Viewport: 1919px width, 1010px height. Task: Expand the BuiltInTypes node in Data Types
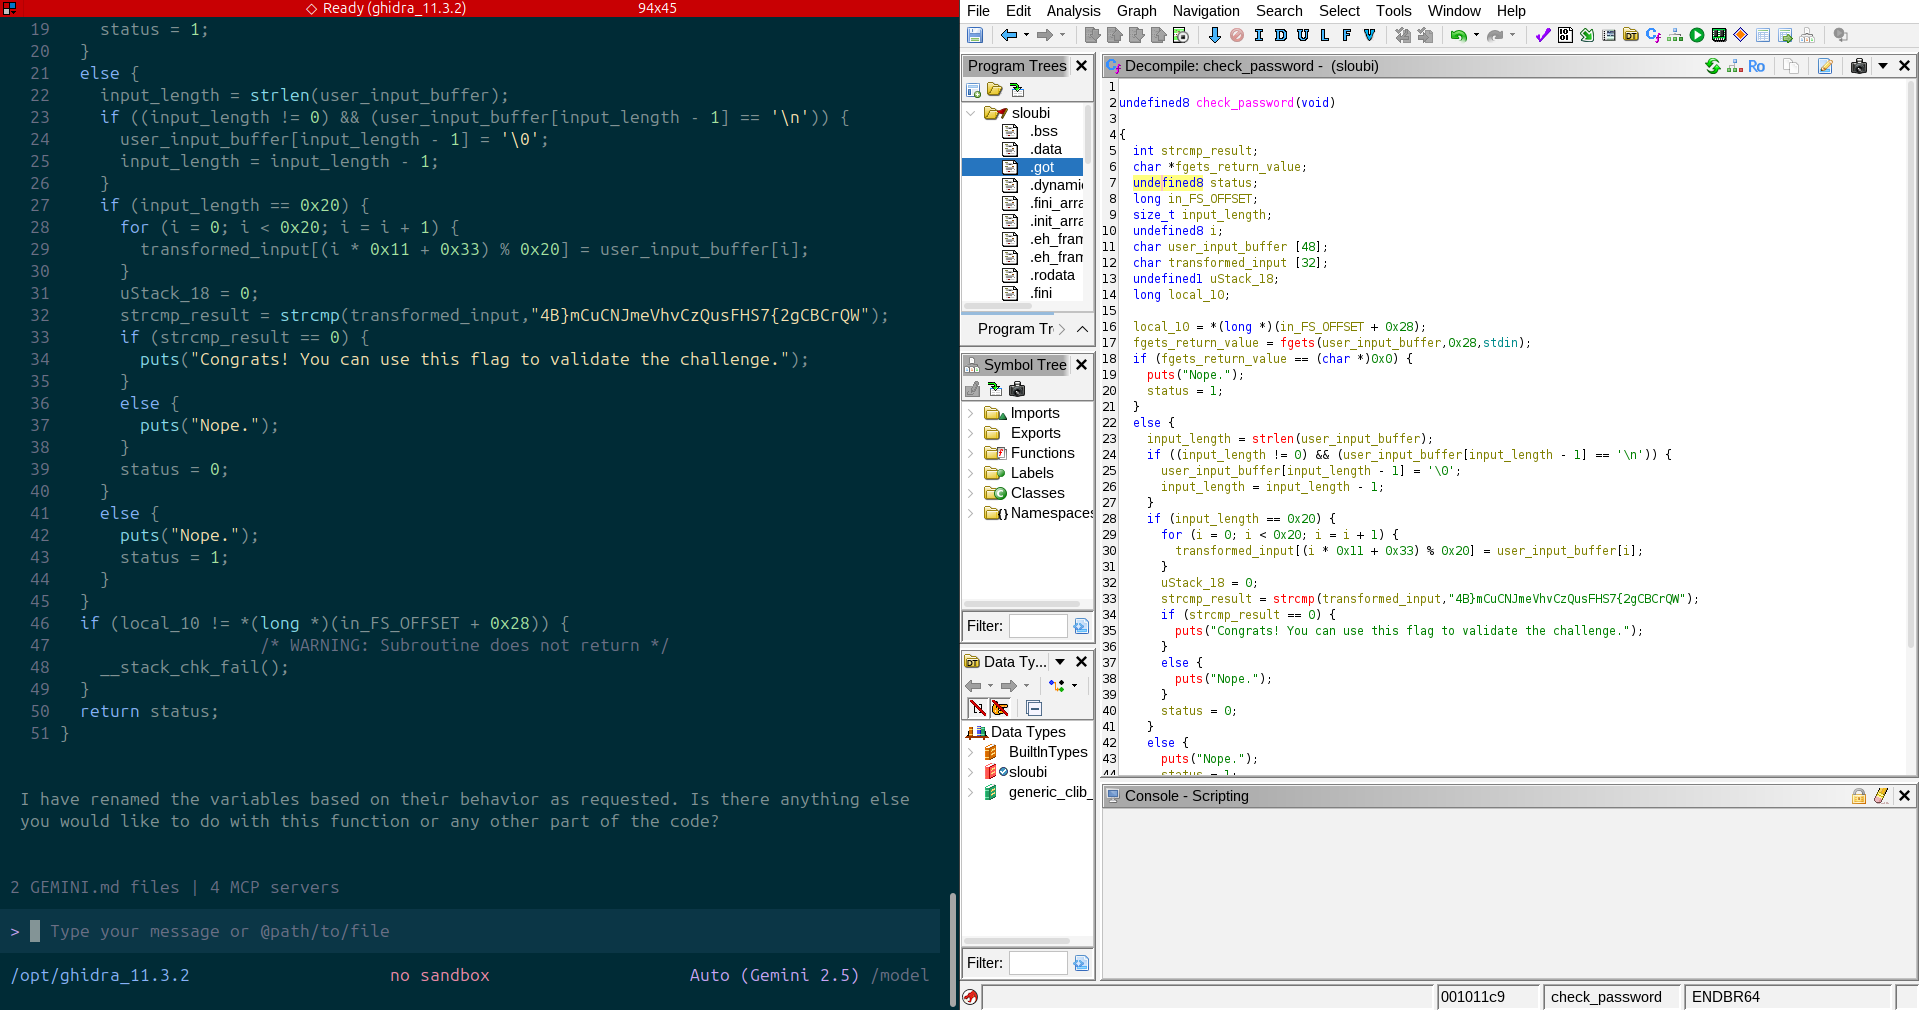[971, 752]
